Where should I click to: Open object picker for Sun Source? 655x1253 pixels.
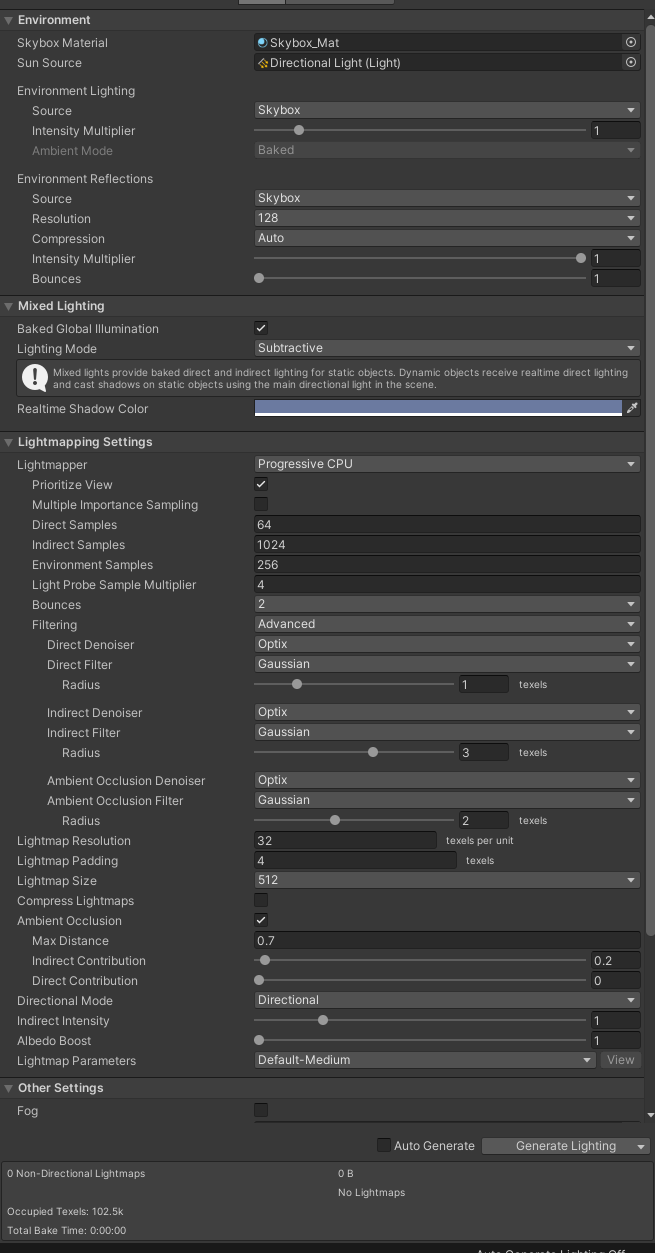pyautogui.click(x=631, y=63)
